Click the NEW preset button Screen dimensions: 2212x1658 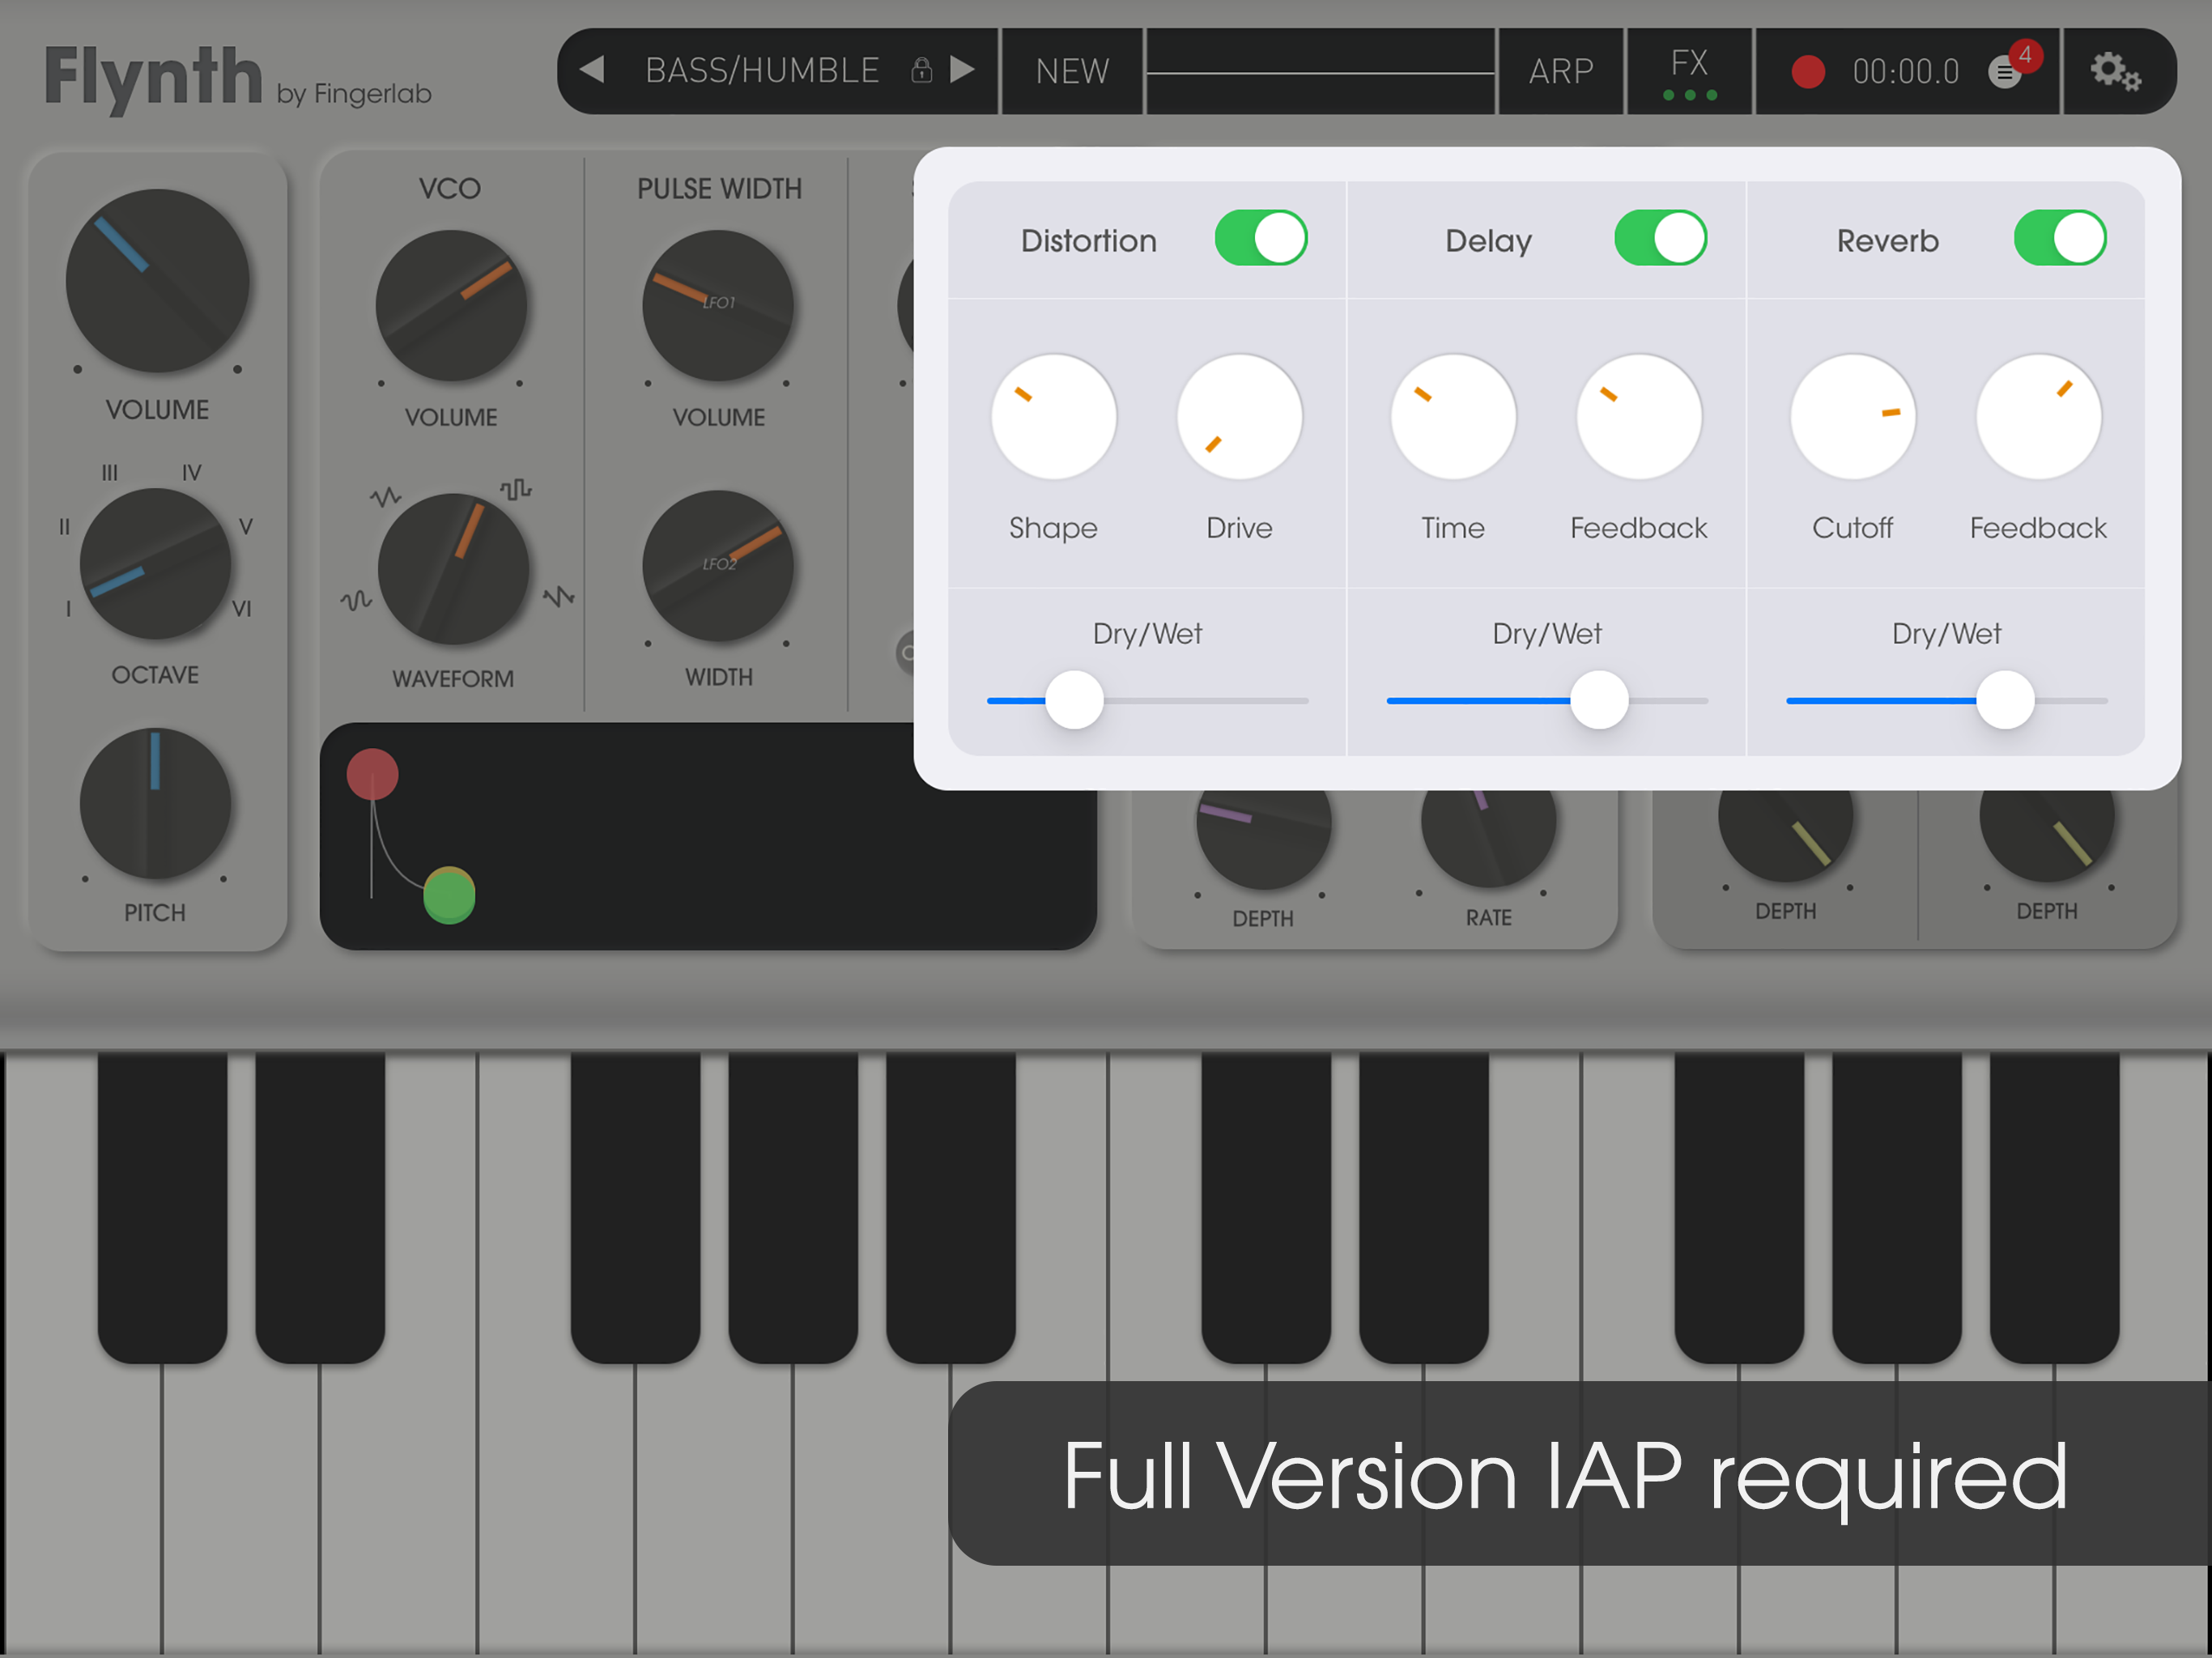pos(1072,71)
